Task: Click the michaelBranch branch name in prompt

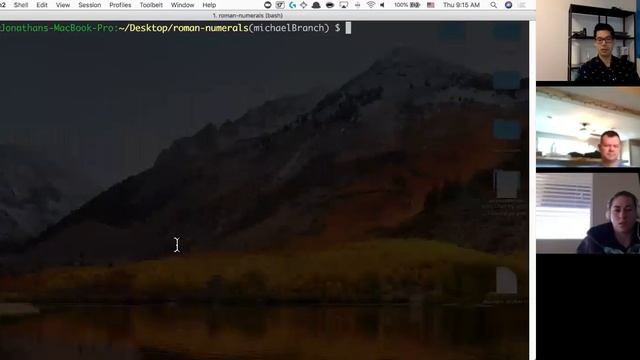Action: click(x=289, y=28)
